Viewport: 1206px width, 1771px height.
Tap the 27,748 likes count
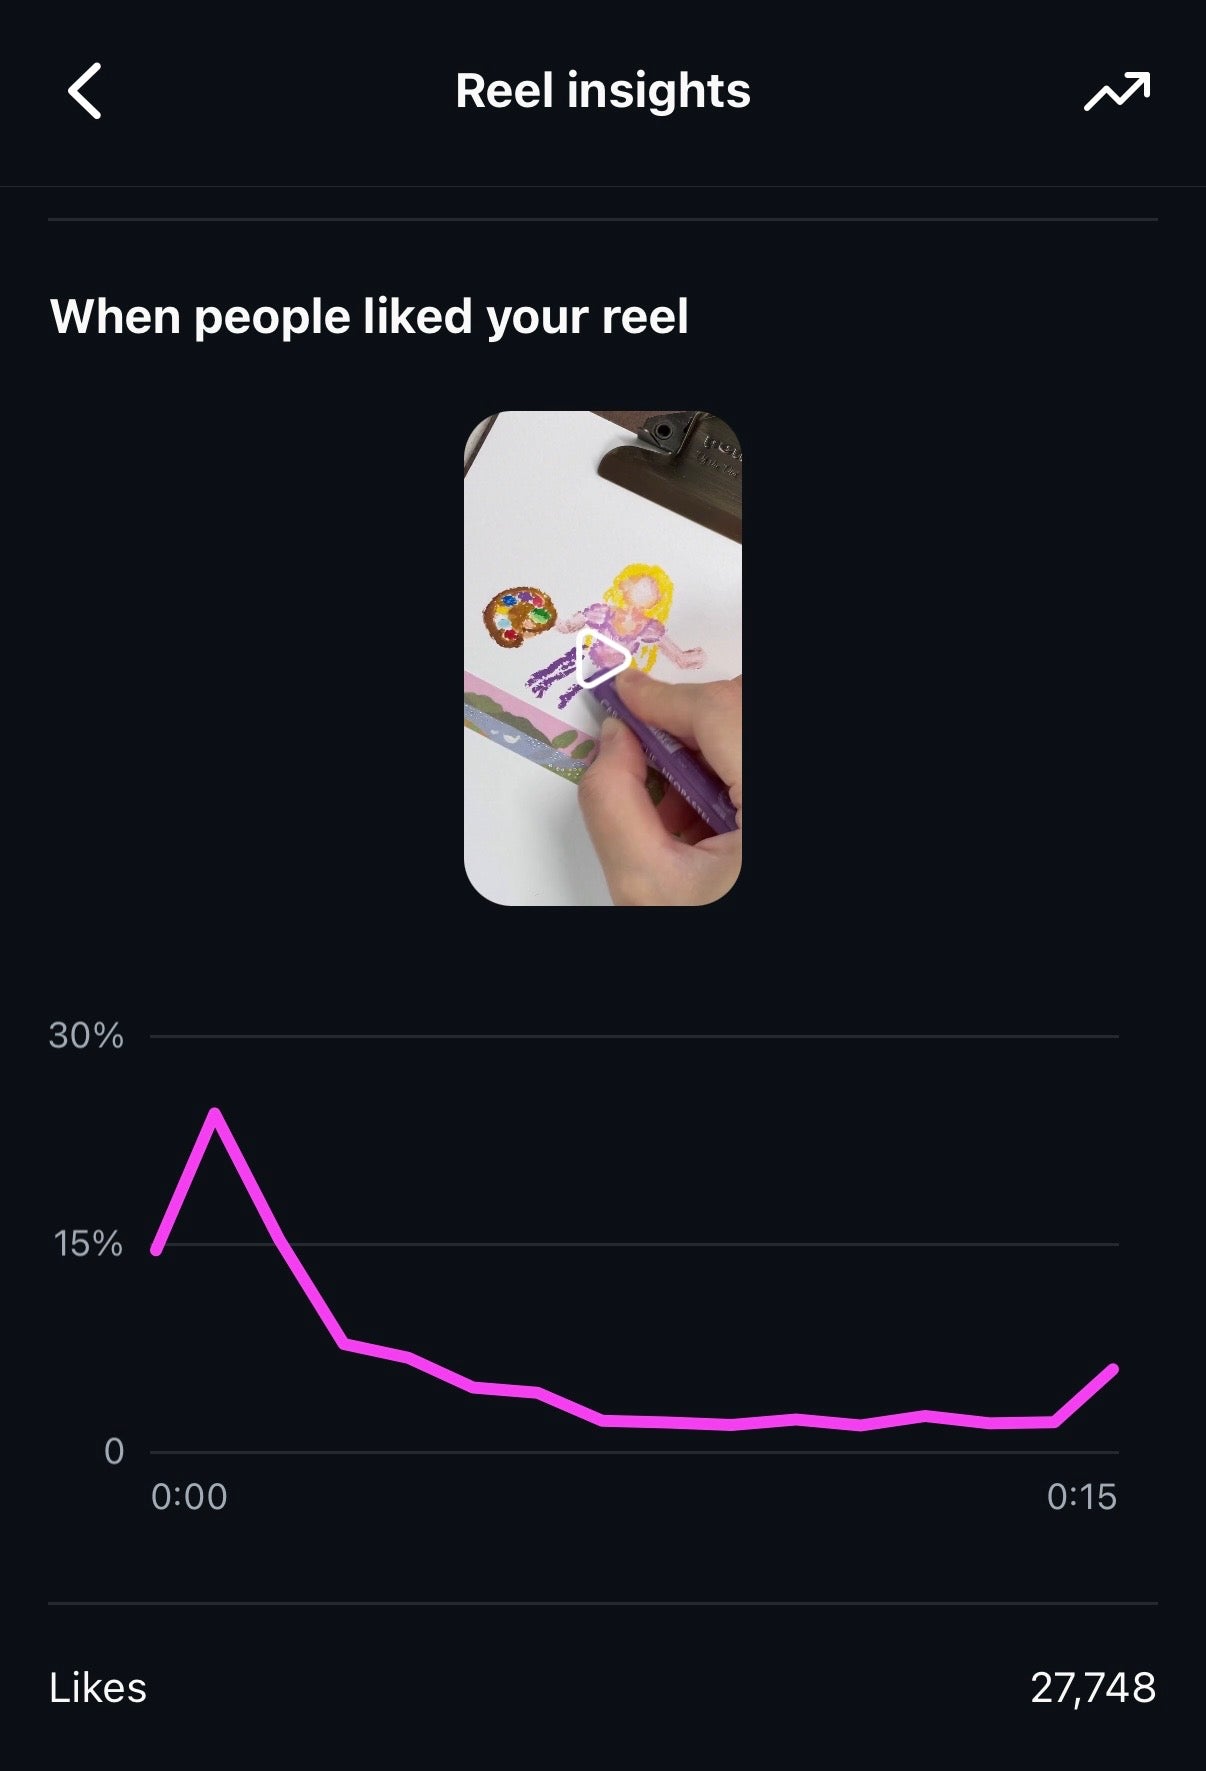pyautogui.click(x=1092, y=1688)
